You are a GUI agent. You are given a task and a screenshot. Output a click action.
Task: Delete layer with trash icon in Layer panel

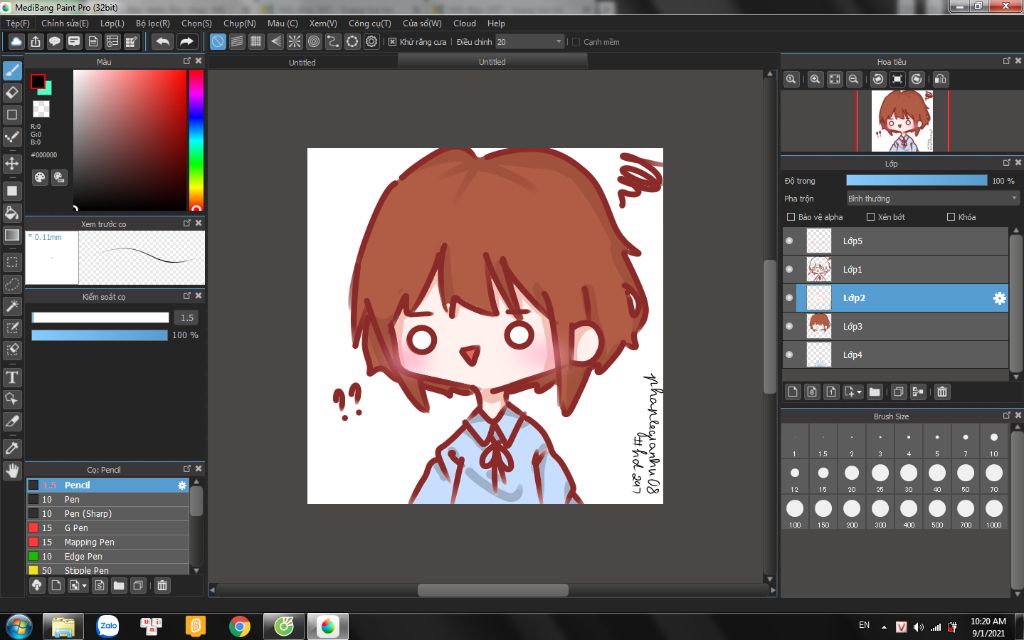[942, 392]
